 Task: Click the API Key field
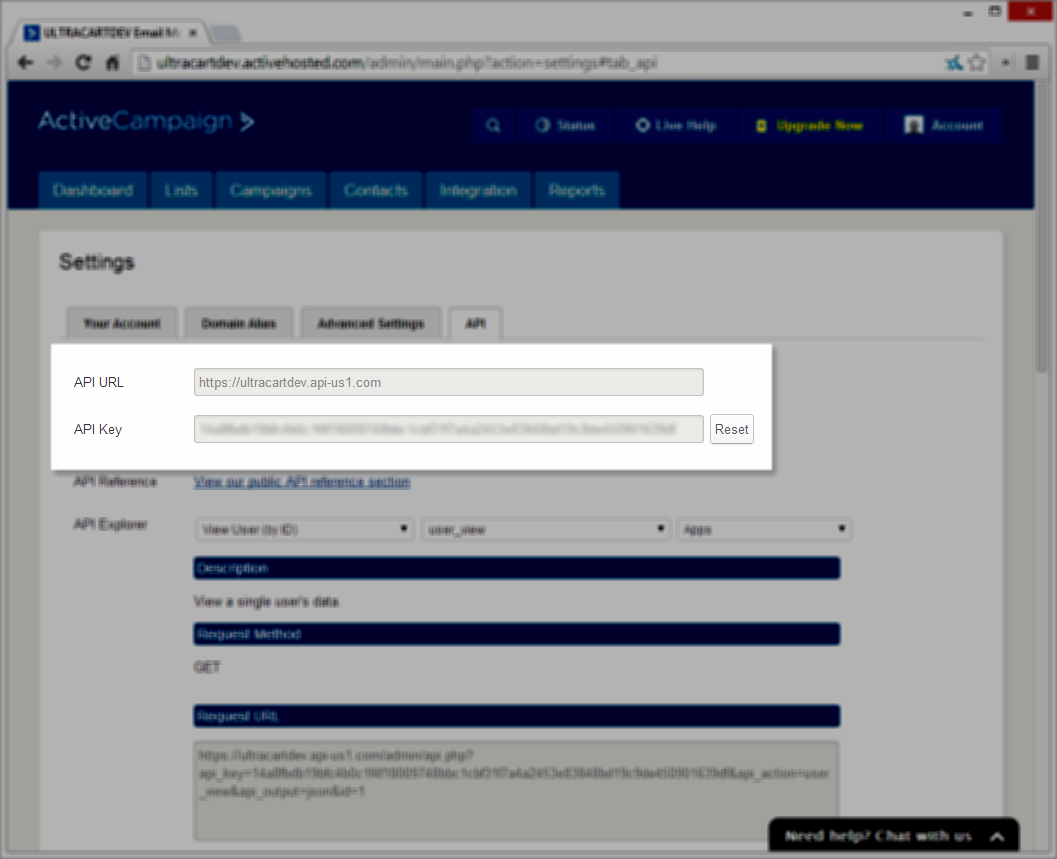(449, 429)
